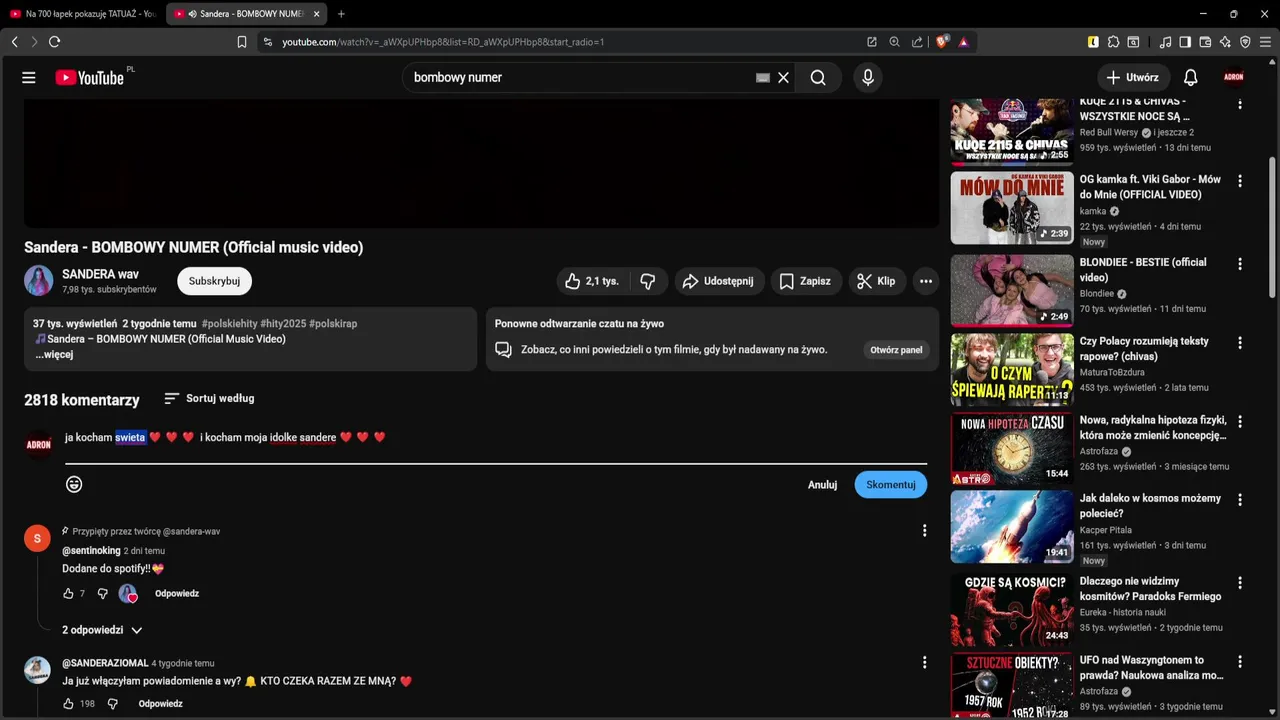
Task: Go back to the previous page
Action: (x=14, y=42)
